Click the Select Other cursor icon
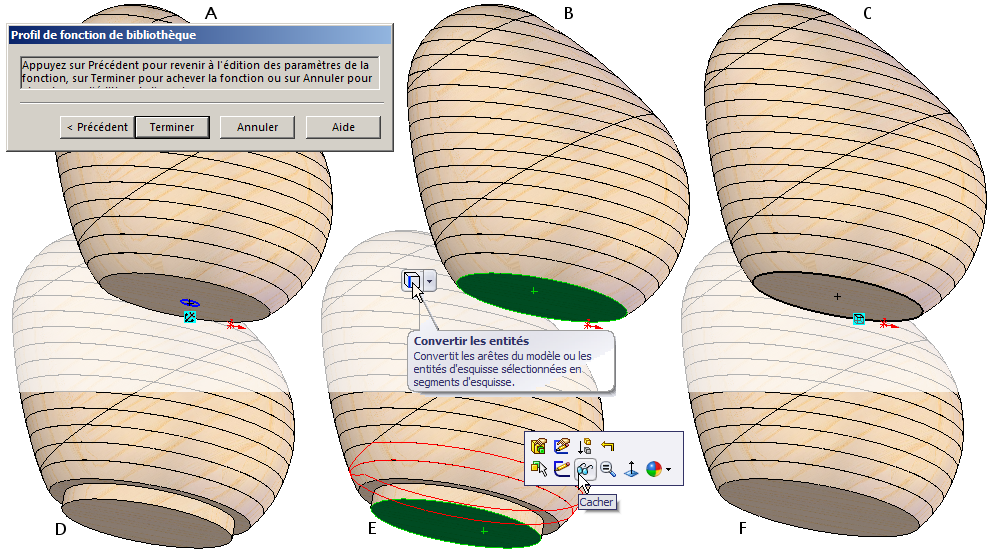This screenshot has width=1000, height=550. pos(539,470)
